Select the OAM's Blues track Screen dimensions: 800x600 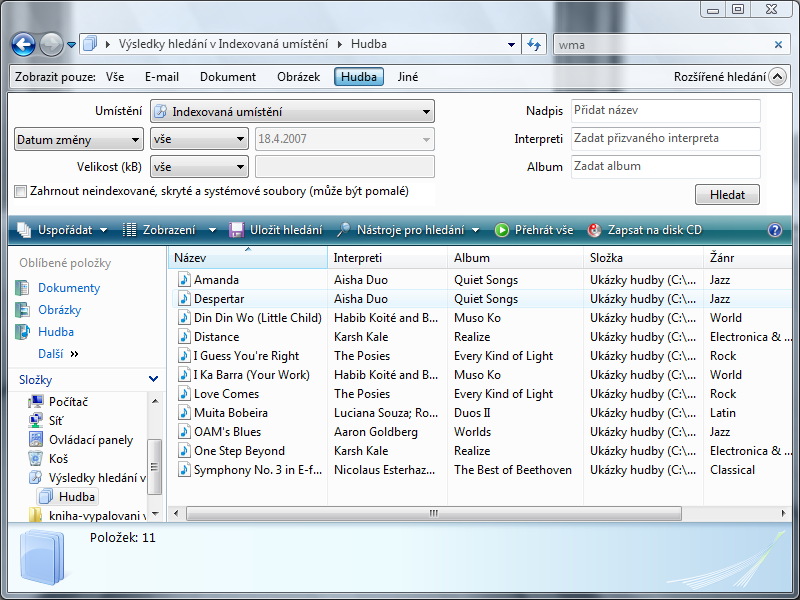click(227, 432)
